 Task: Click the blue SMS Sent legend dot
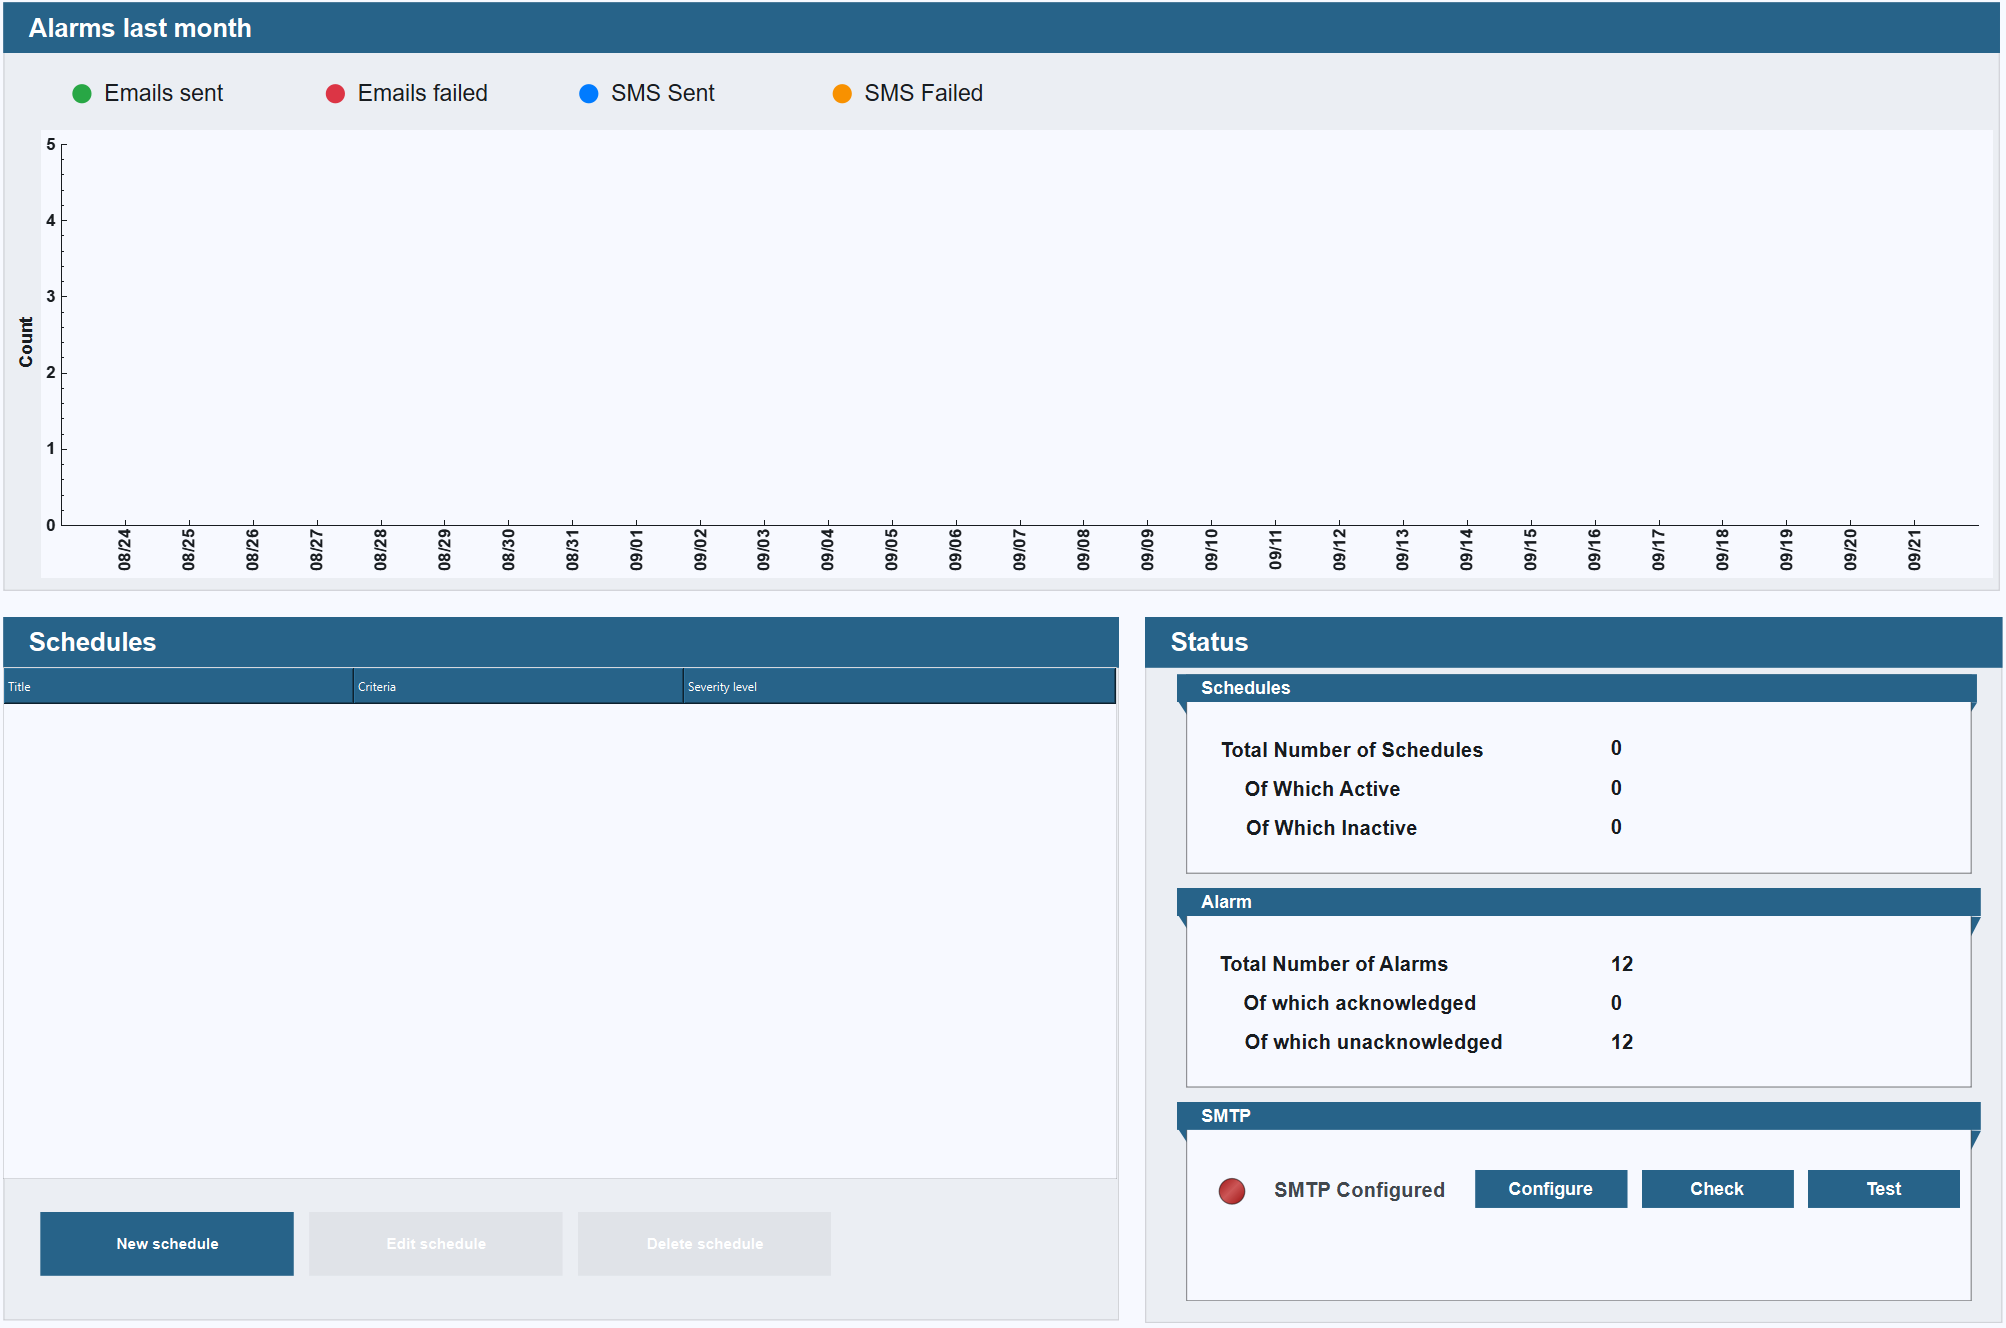point(589,94)
